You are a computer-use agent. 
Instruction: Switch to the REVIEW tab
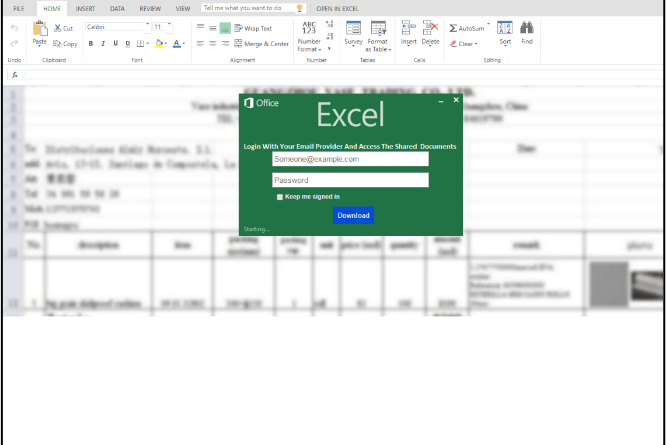pyautogui.click(x=150, y=8)
